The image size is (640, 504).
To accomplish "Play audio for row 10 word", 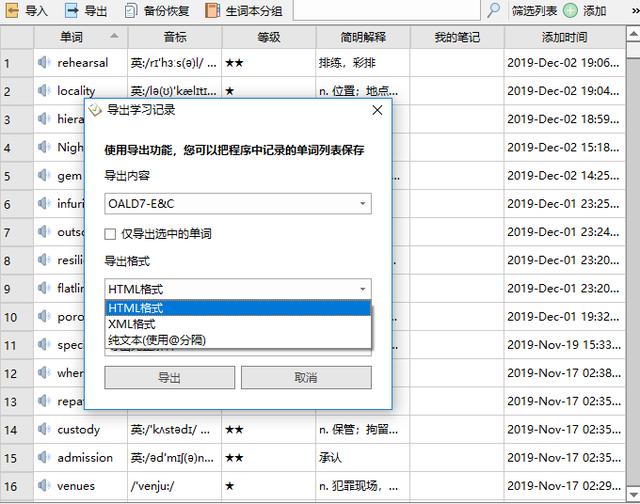I will coord(43,316).
